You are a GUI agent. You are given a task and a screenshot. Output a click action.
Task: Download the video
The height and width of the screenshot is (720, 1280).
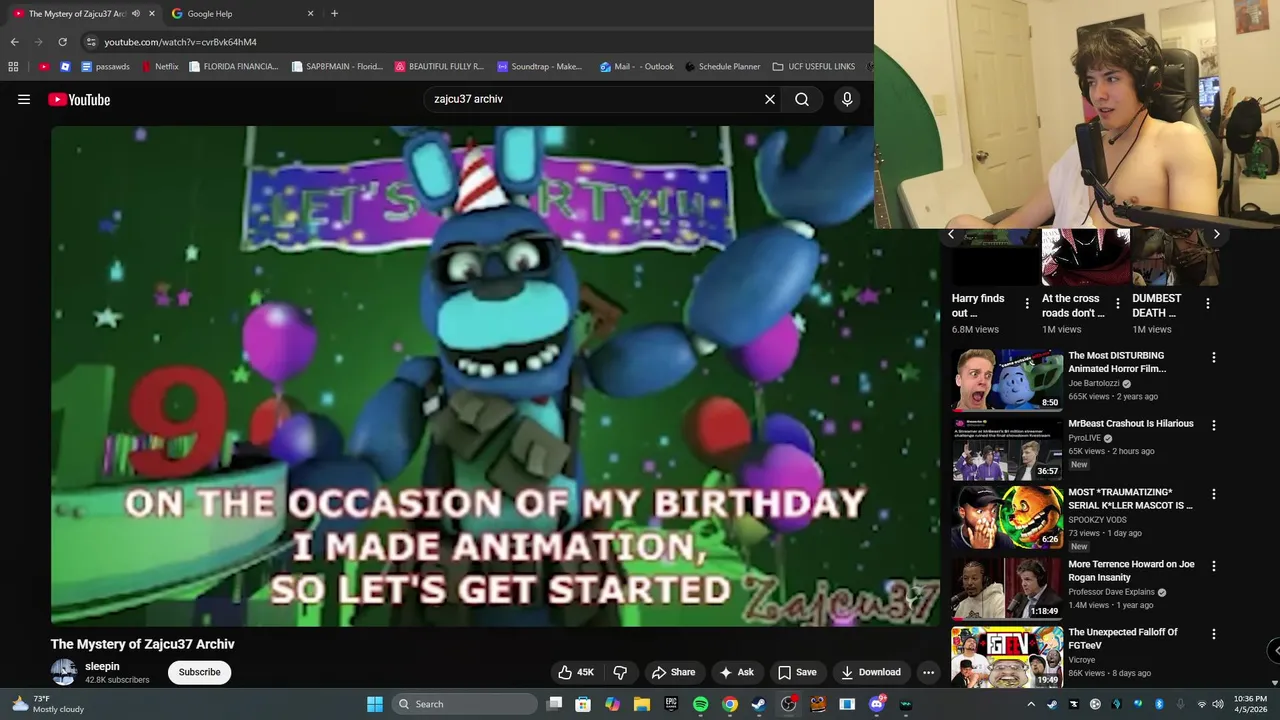coord(871,672)
